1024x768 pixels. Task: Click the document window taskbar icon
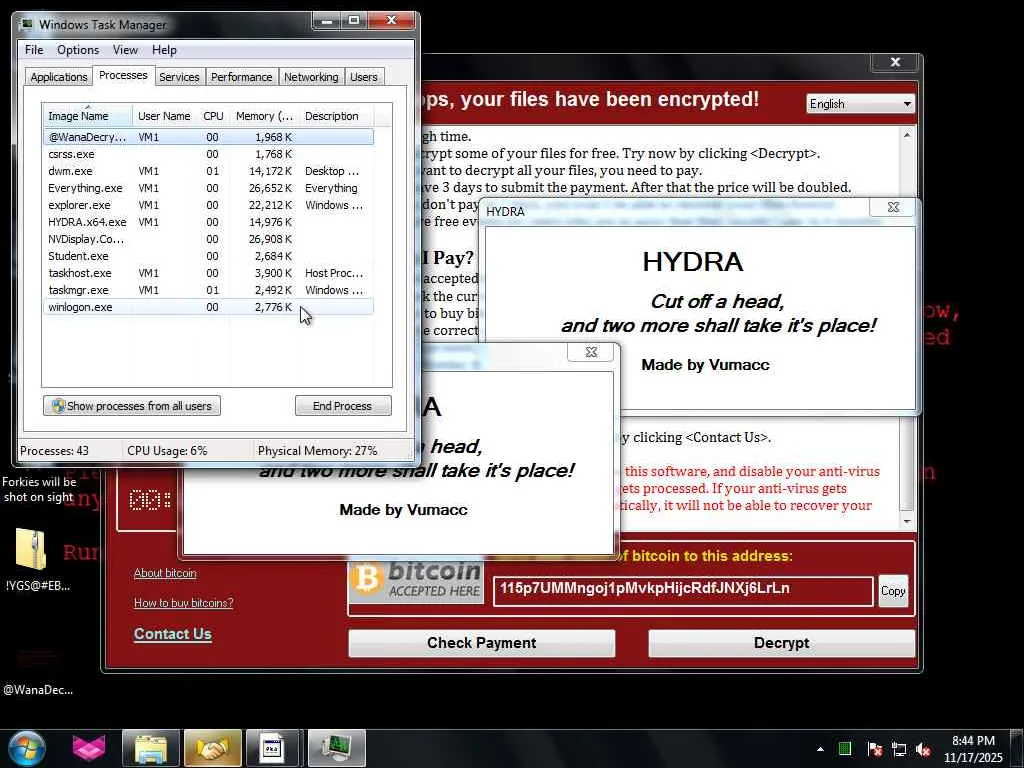pos(272,748)
